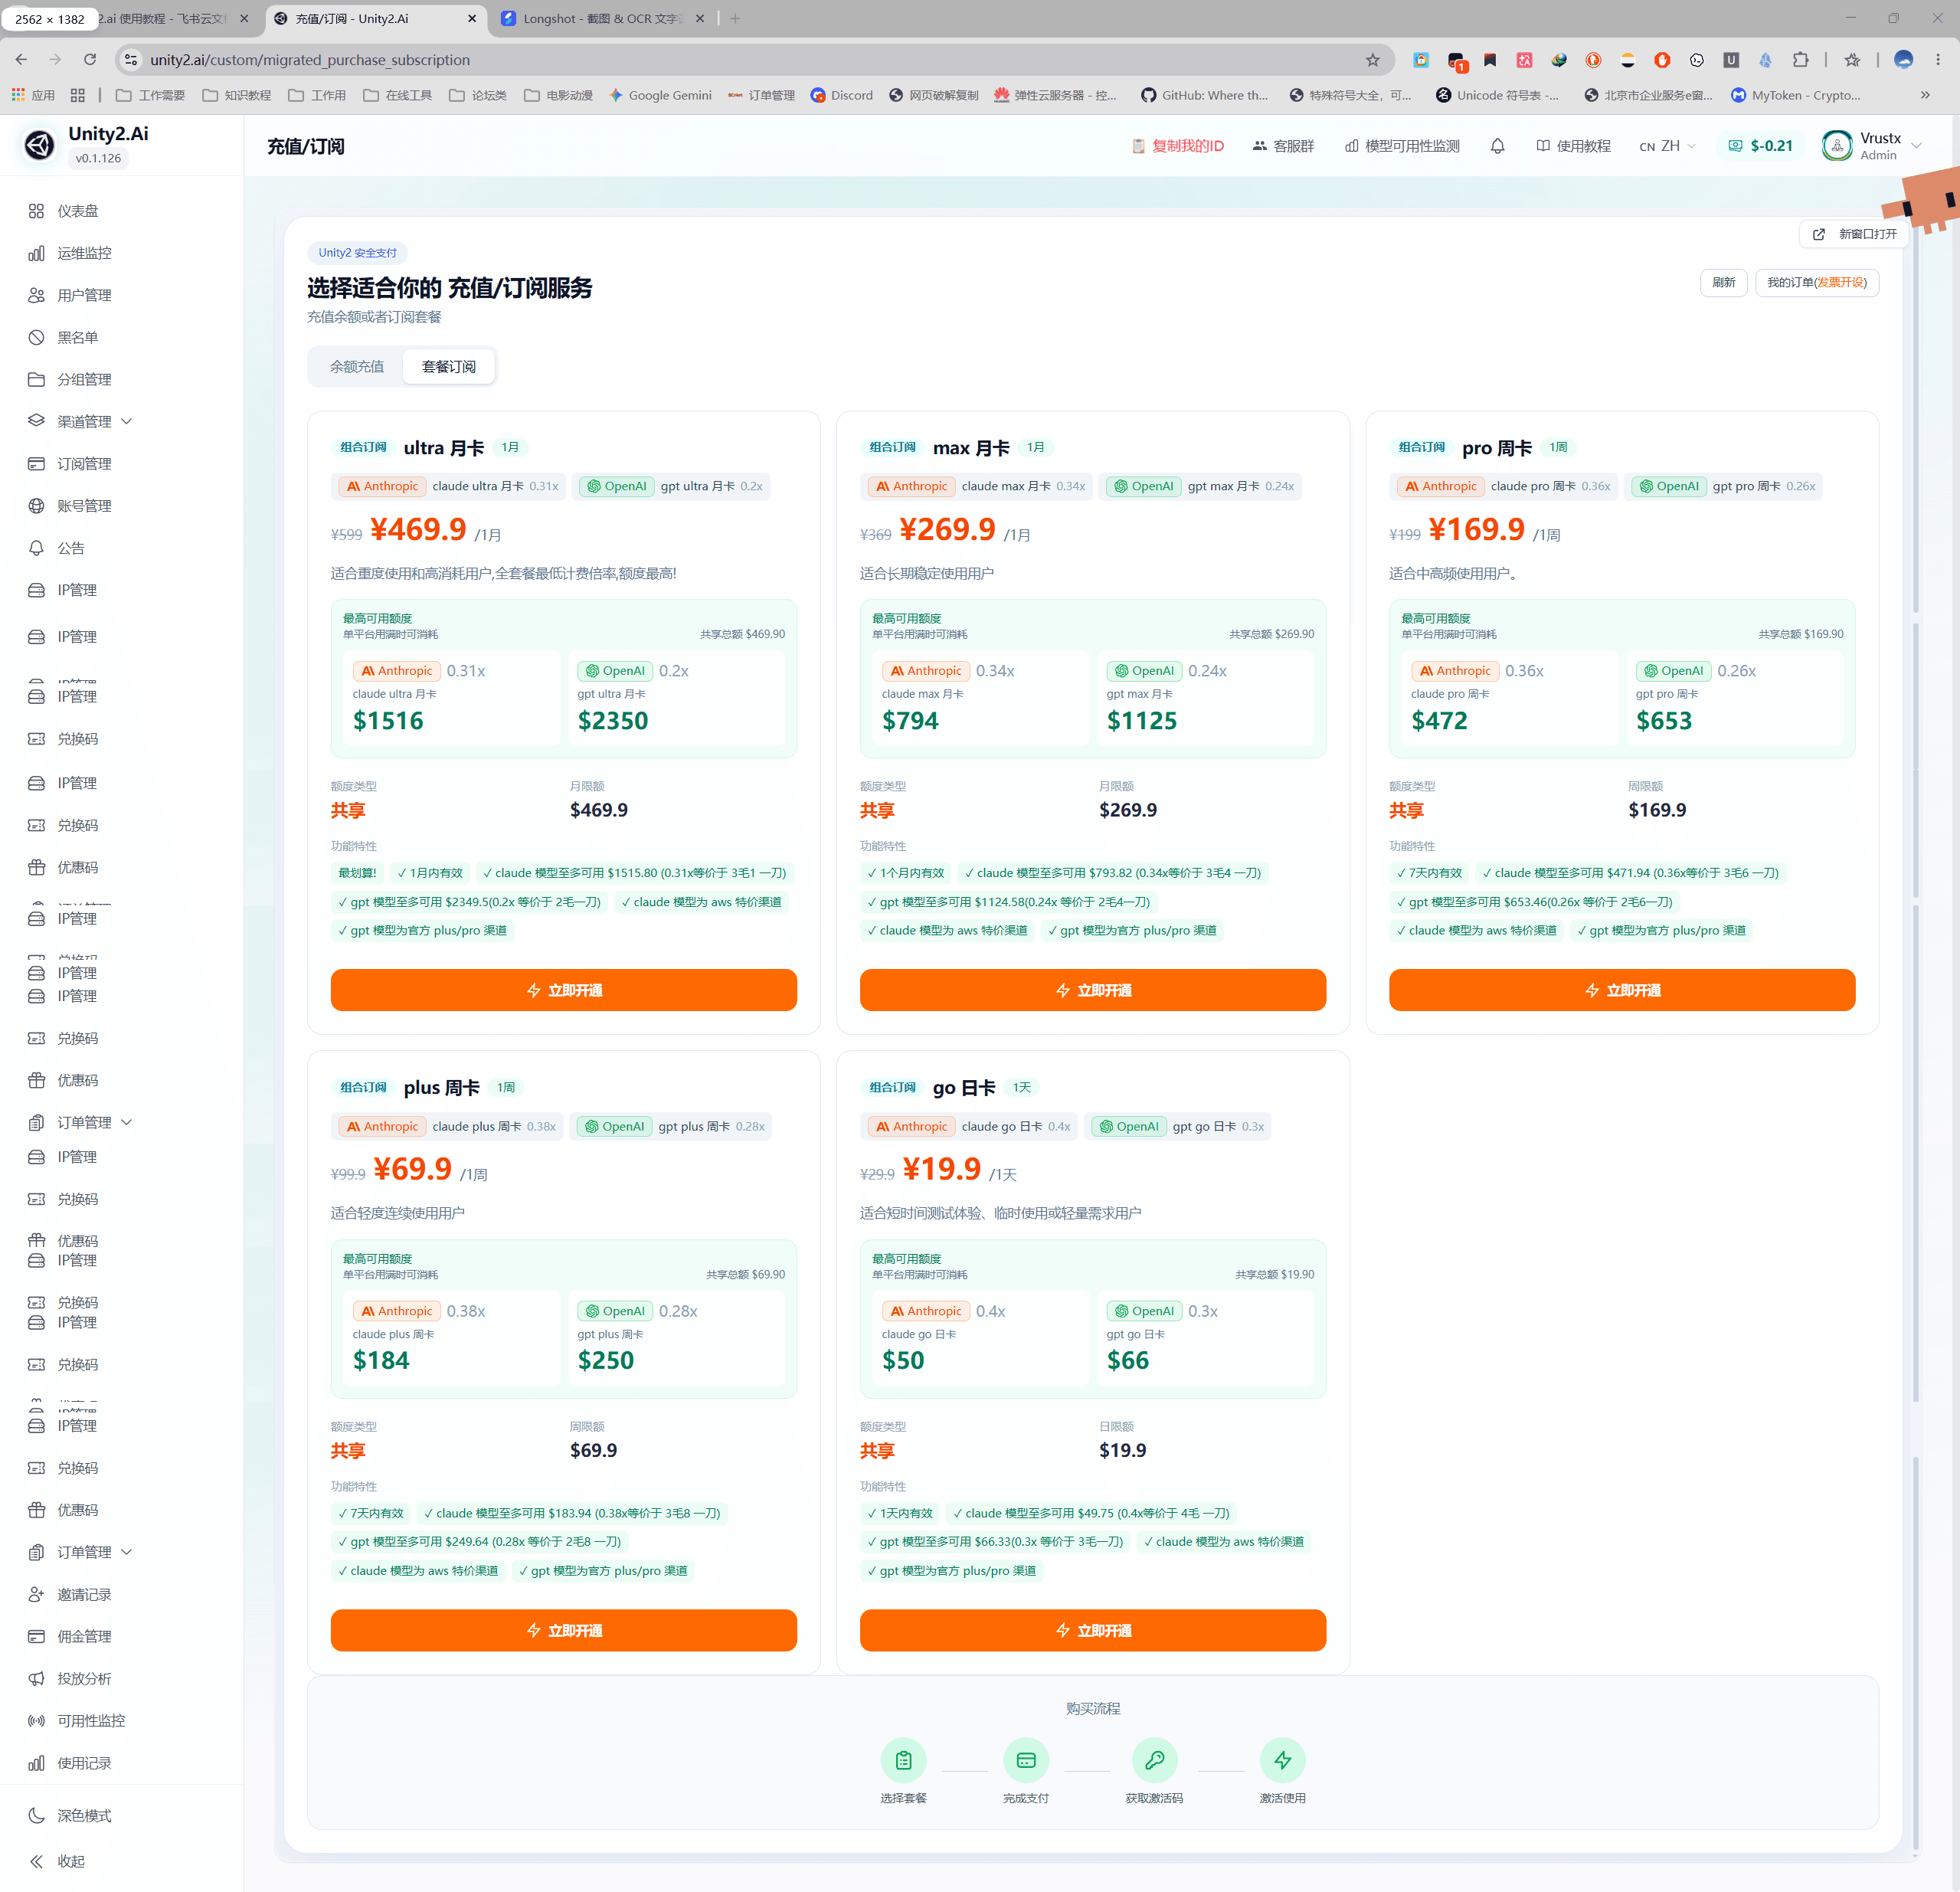The width and height of the screenshot is (1960, 1892).
Task: Open 使用教程 tutorial link
Action: (1573, 146)
